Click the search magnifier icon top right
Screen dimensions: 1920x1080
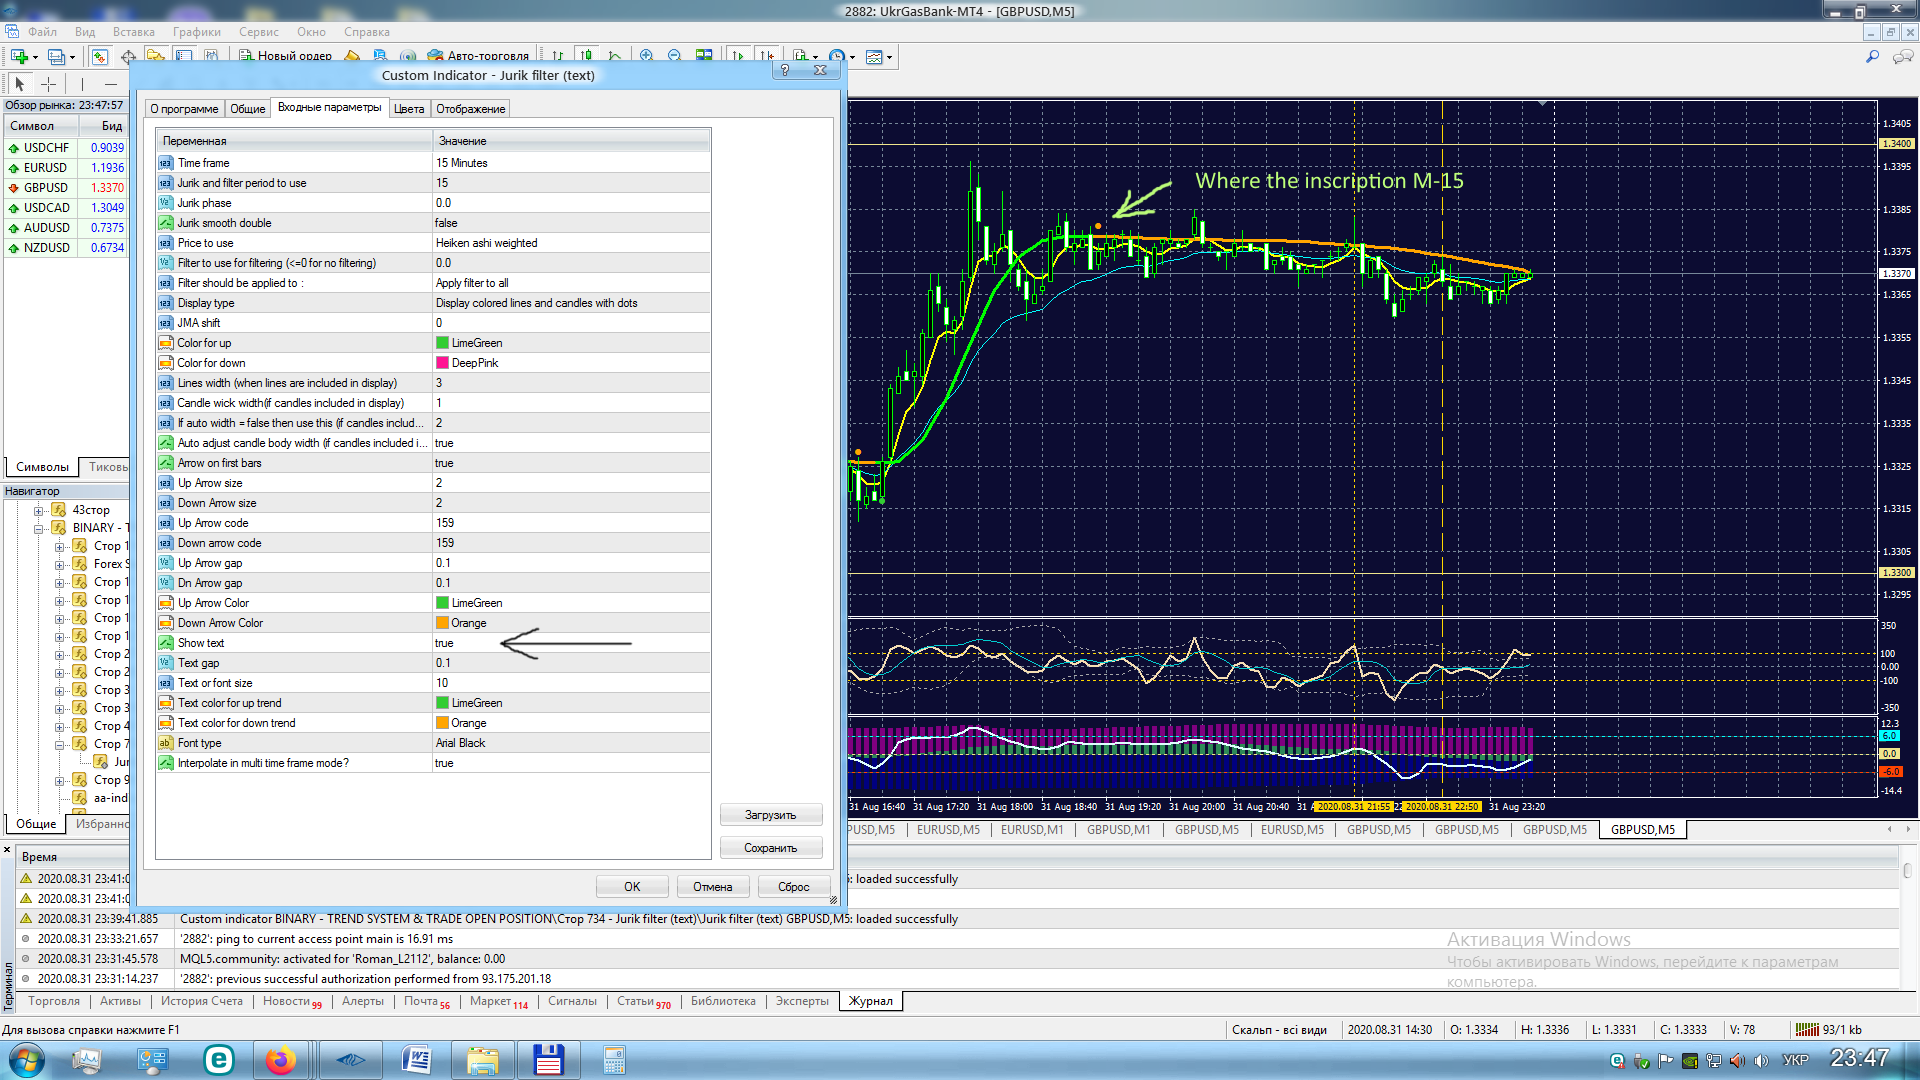click(1872, 57)
